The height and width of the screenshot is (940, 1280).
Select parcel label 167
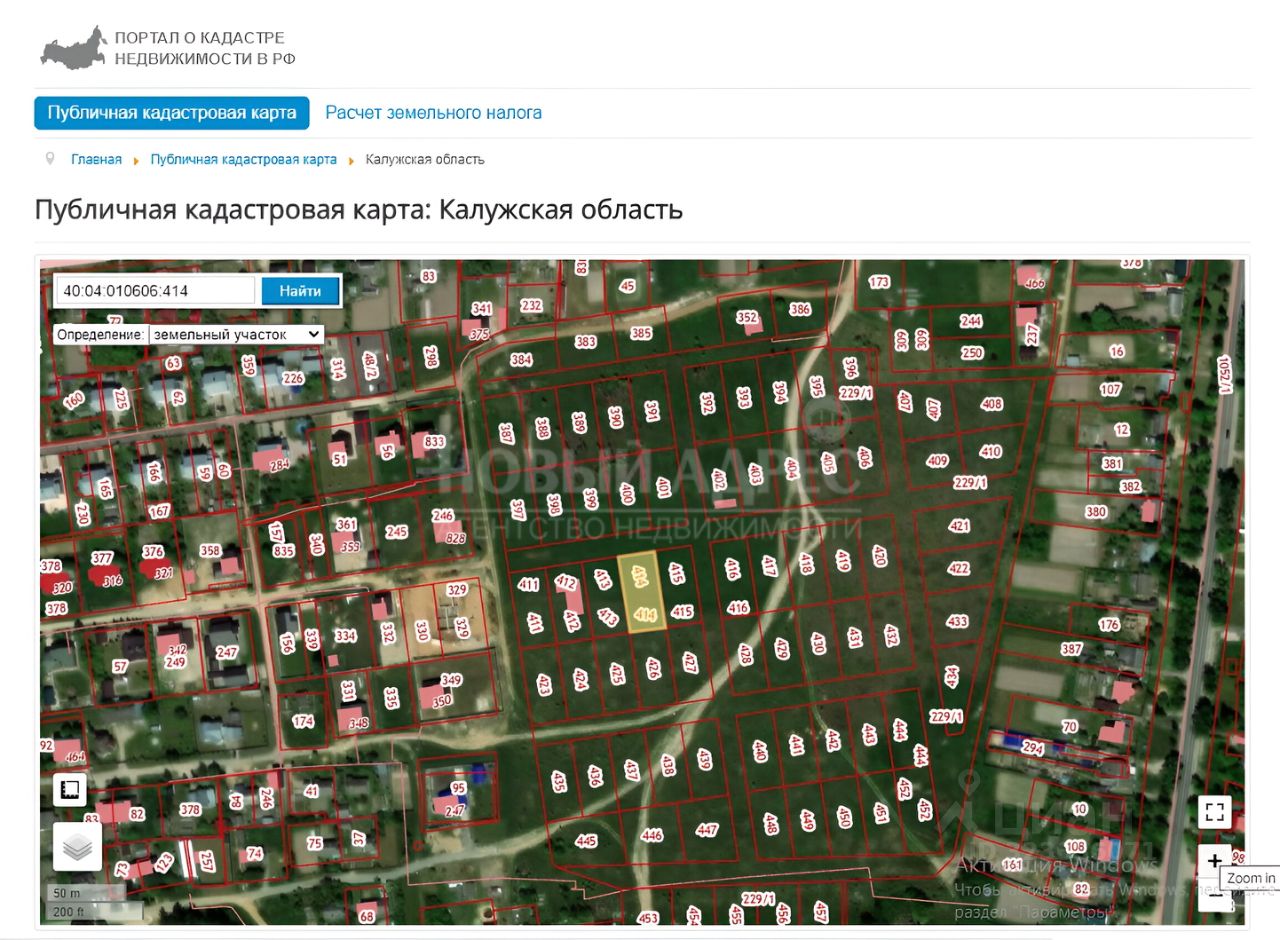tap(158, 511)
